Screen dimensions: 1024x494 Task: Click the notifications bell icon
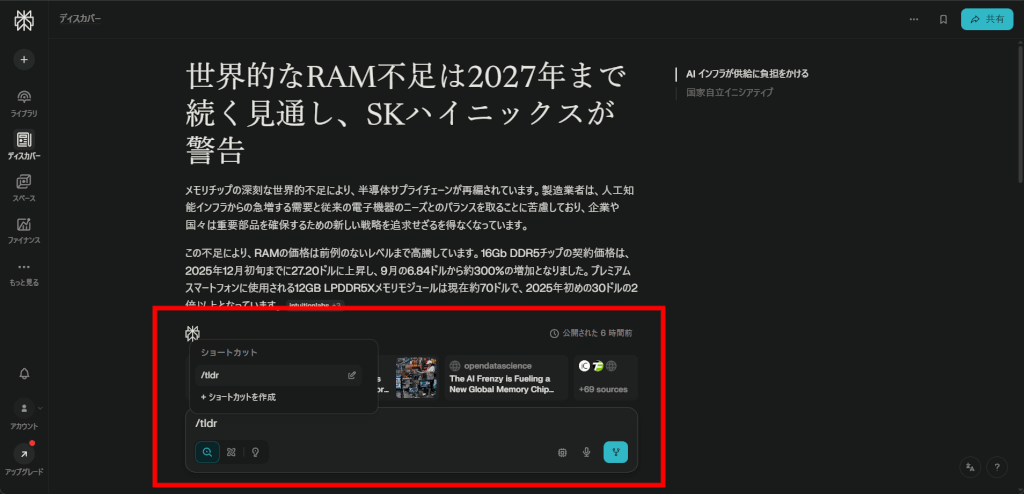(x=24, y=373)
